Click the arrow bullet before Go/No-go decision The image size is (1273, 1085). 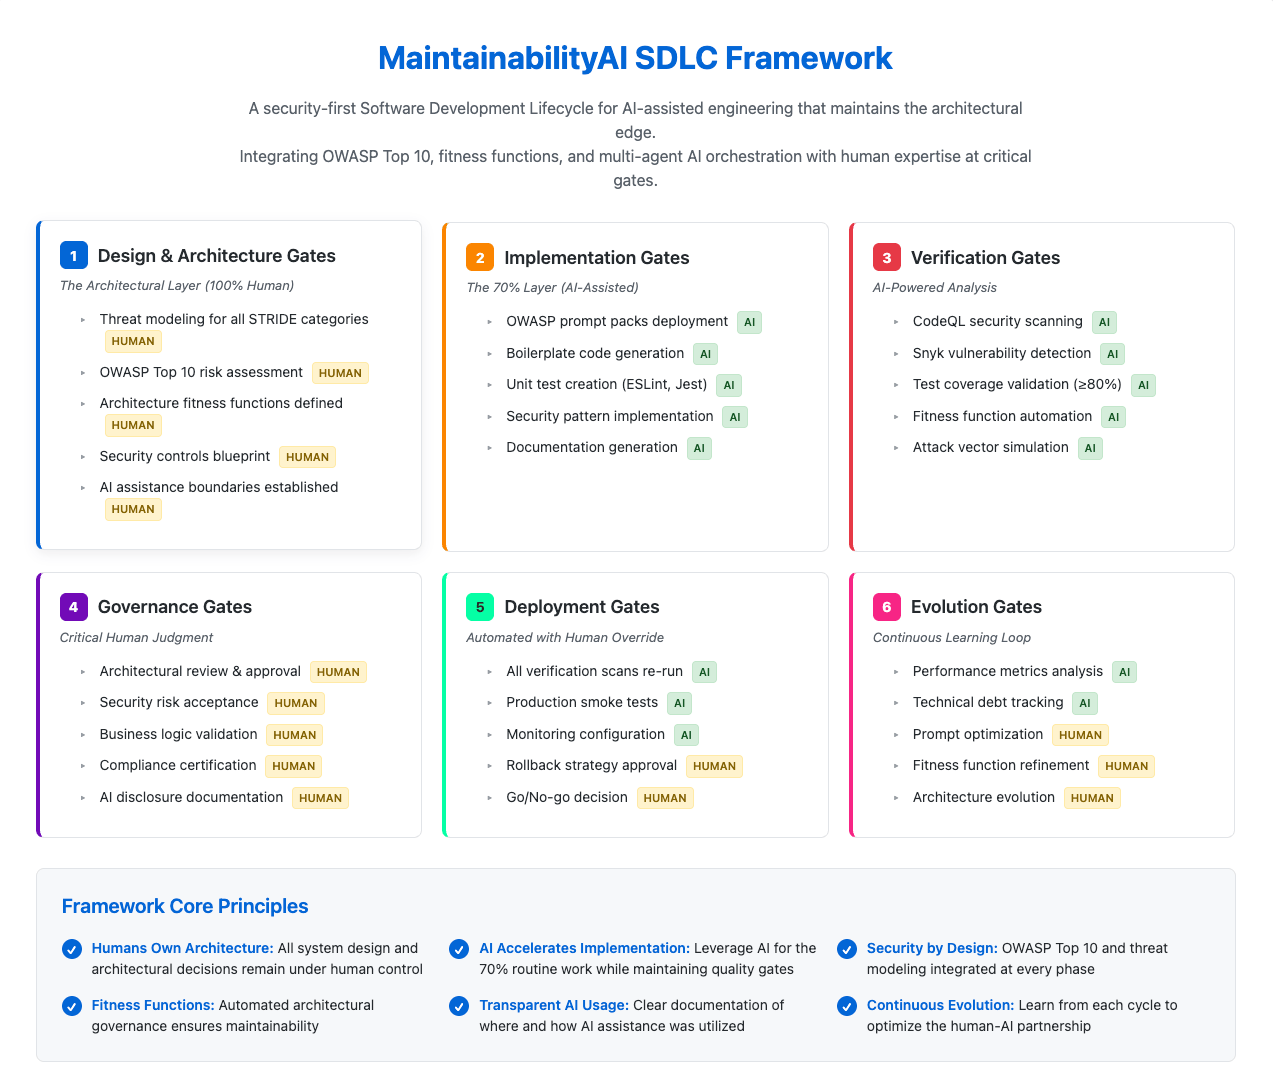click(490, 798)
